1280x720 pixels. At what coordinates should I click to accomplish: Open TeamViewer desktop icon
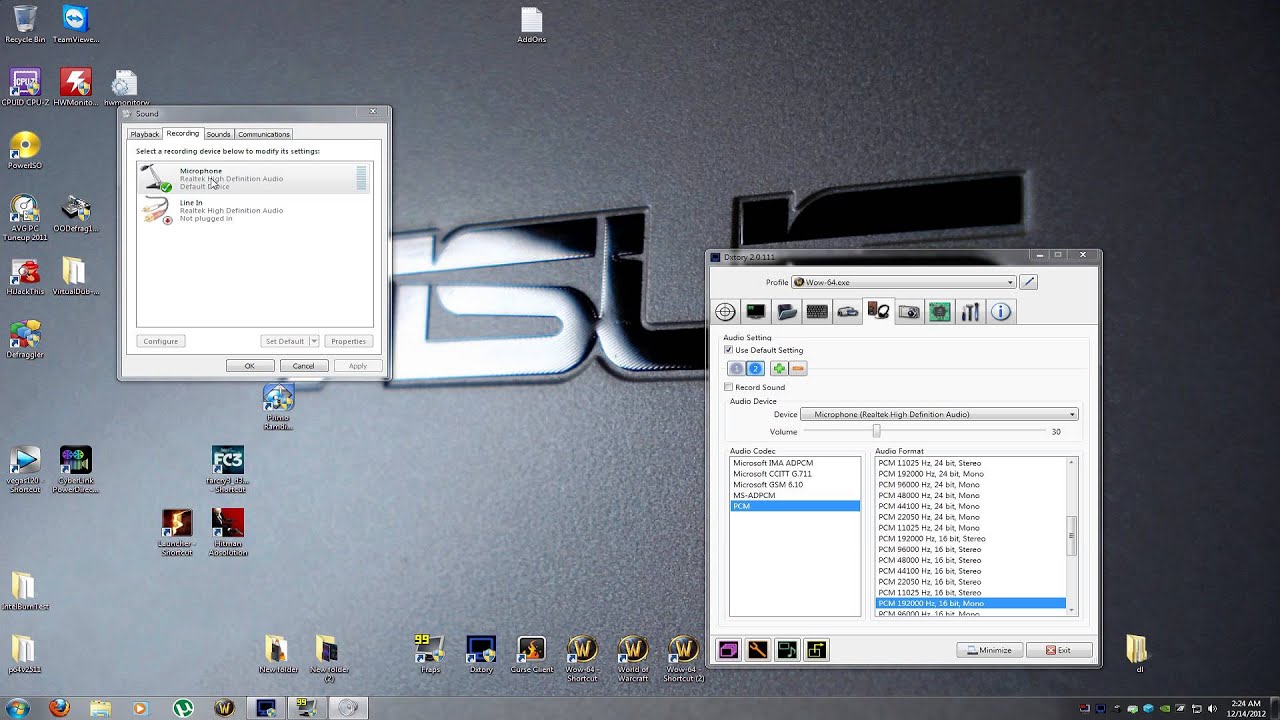pyautogui.click(x=75, y=25)
